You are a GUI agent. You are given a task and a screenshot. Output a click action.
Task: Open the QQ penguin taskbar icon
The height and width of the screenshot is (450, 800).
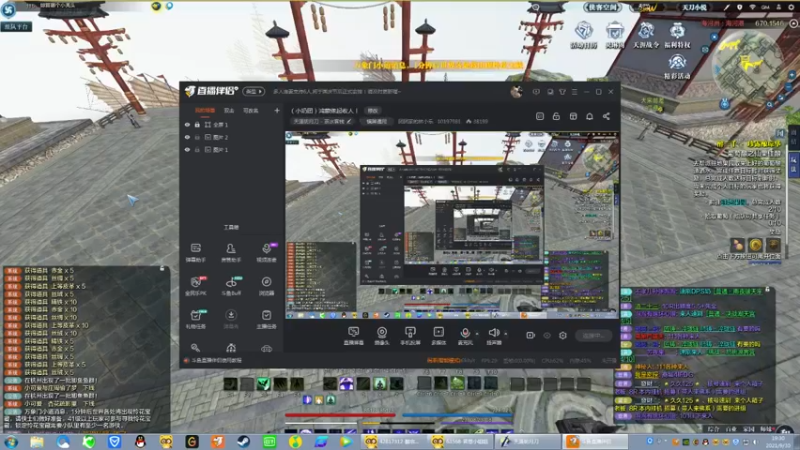coord(140,441)
